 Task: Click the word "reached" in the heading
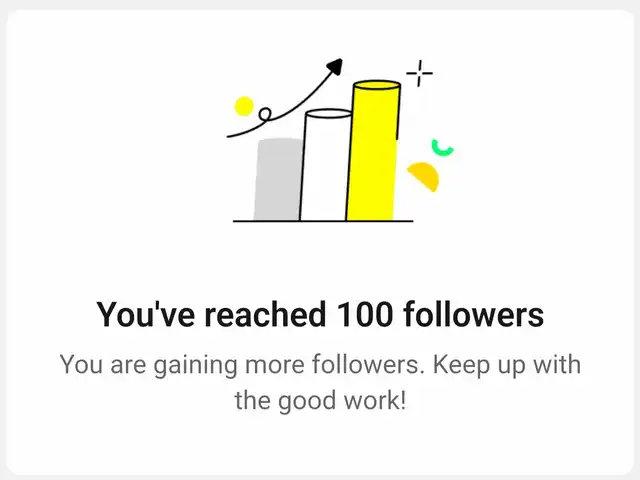point(265,314)
